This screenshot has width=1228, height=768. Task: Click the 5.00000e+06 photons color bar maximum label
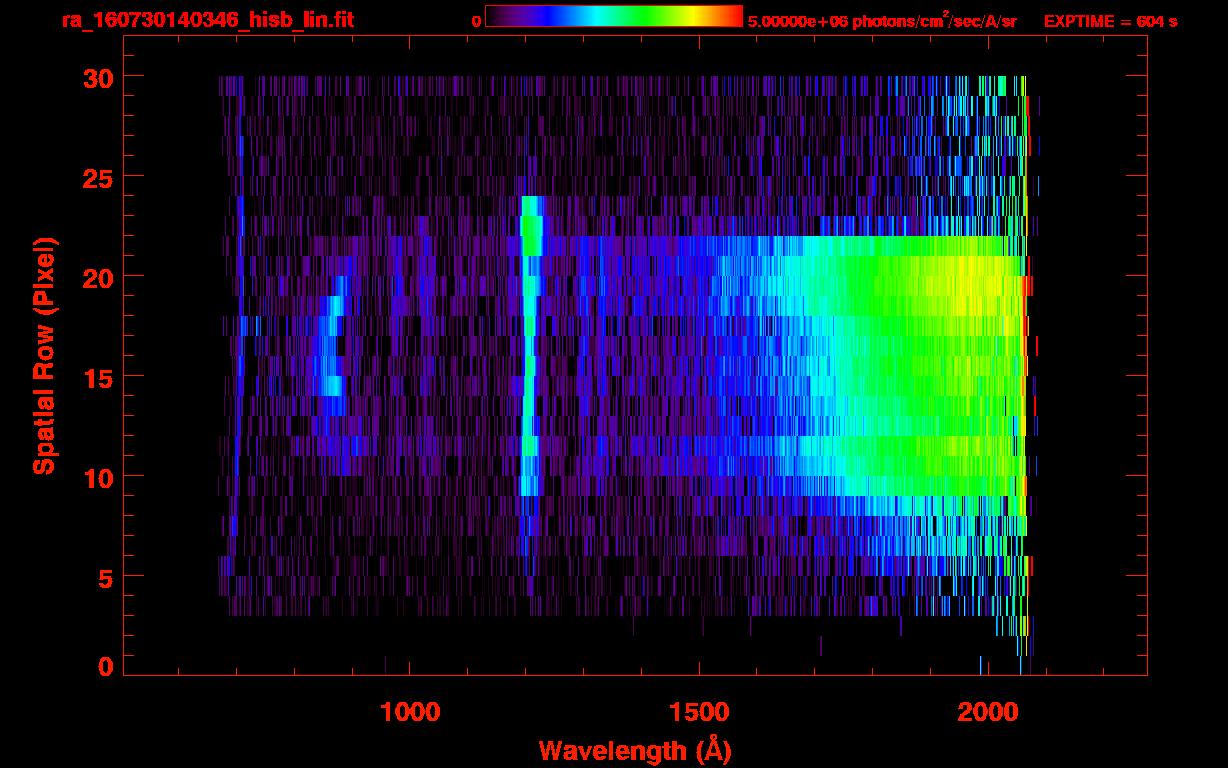(882, 21)
